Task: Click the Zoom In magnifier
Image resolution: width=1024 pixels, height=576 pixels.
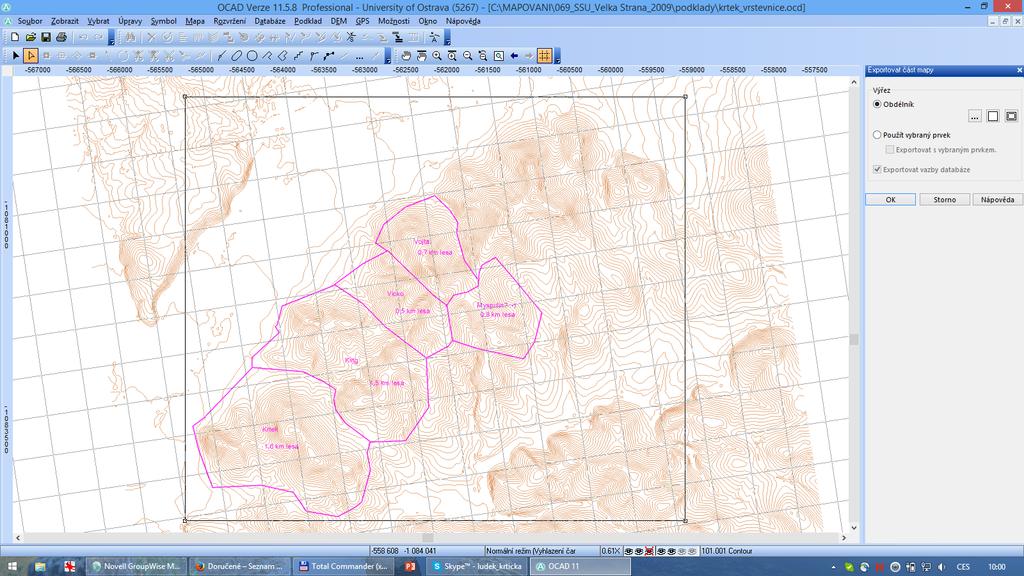Action: click(437, 56)
